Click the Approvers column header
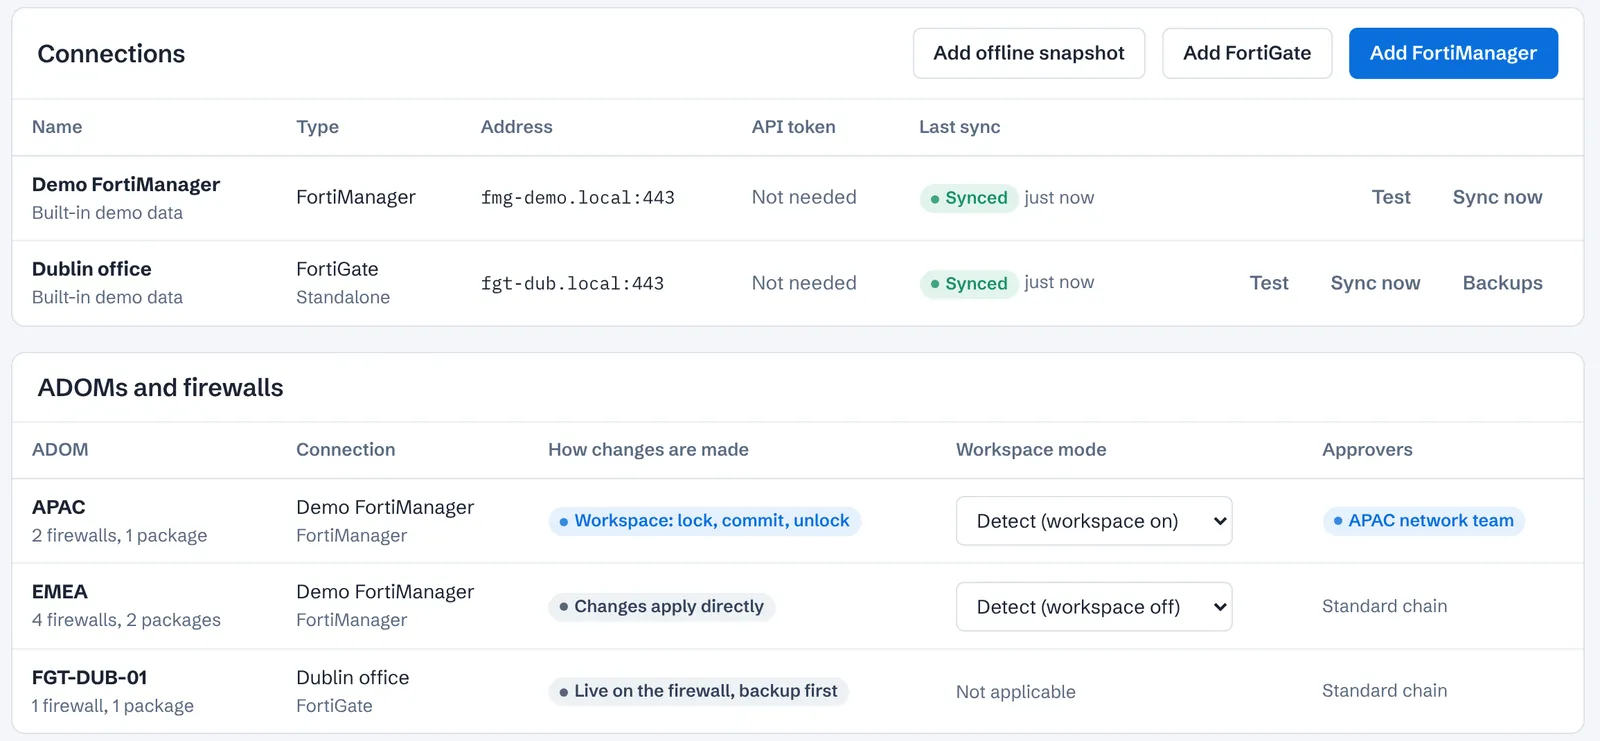The width and height of the screenshot is (1600, 741). click(x=1367, y=450)
